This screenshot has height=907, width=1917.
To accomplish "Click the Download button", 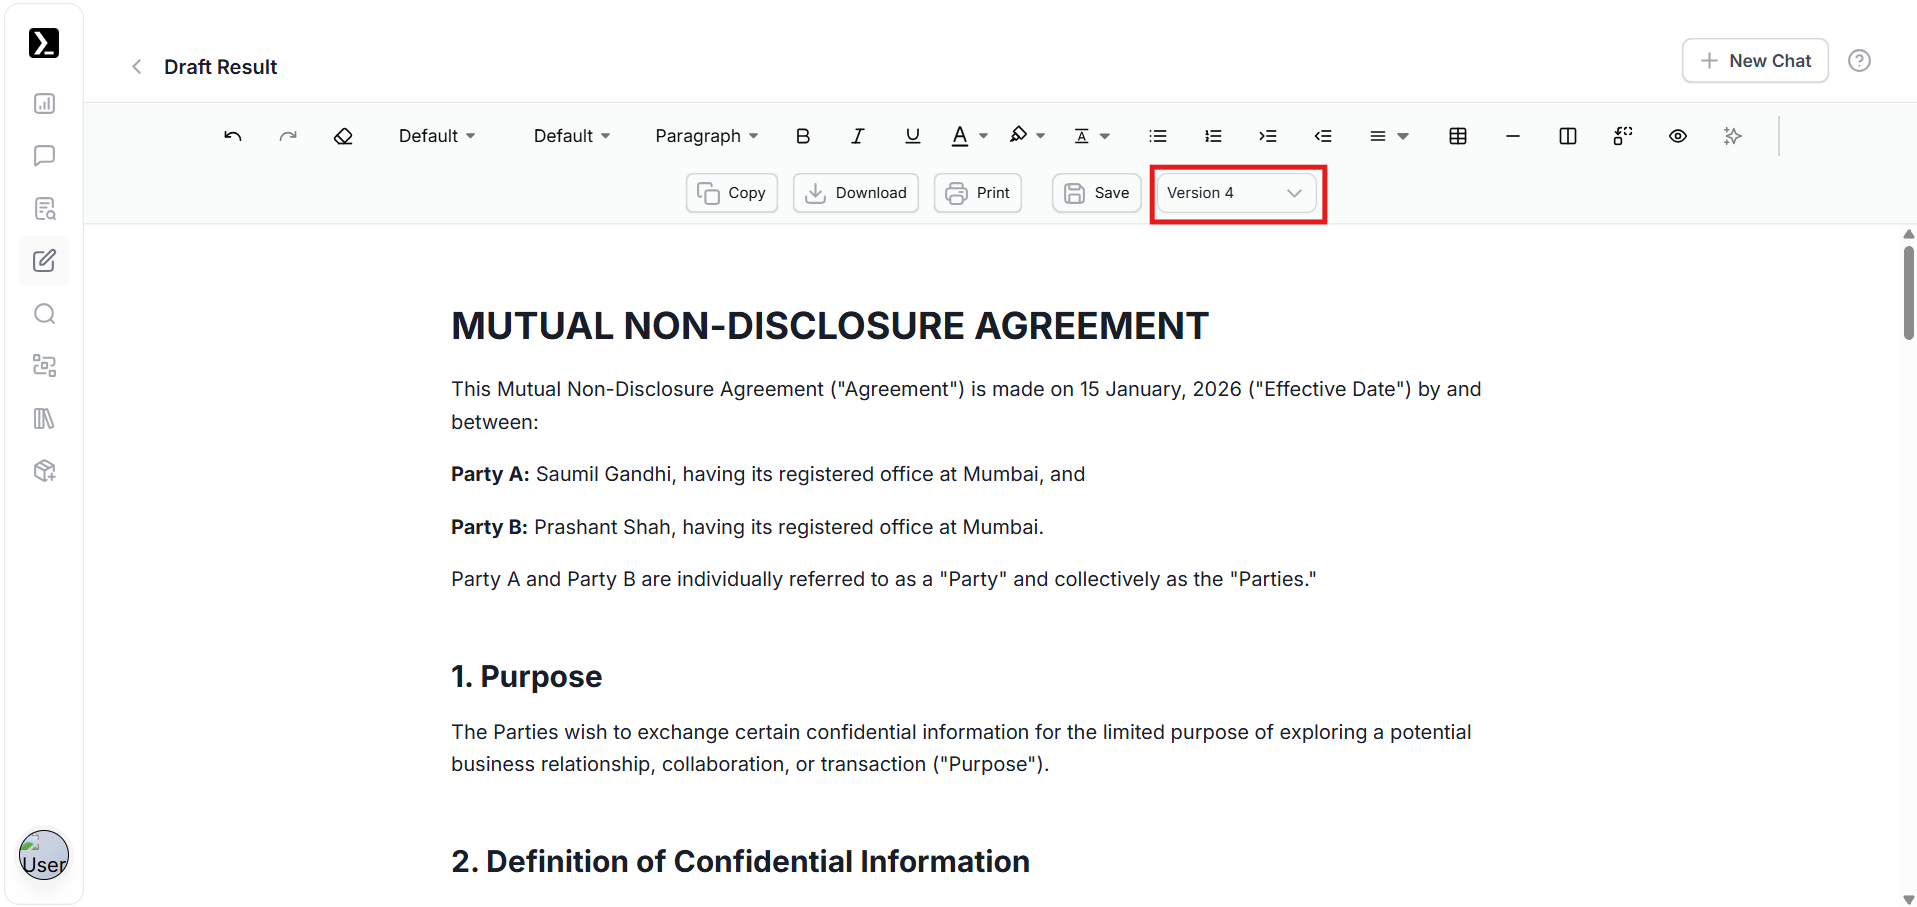I will click(856, 193).
